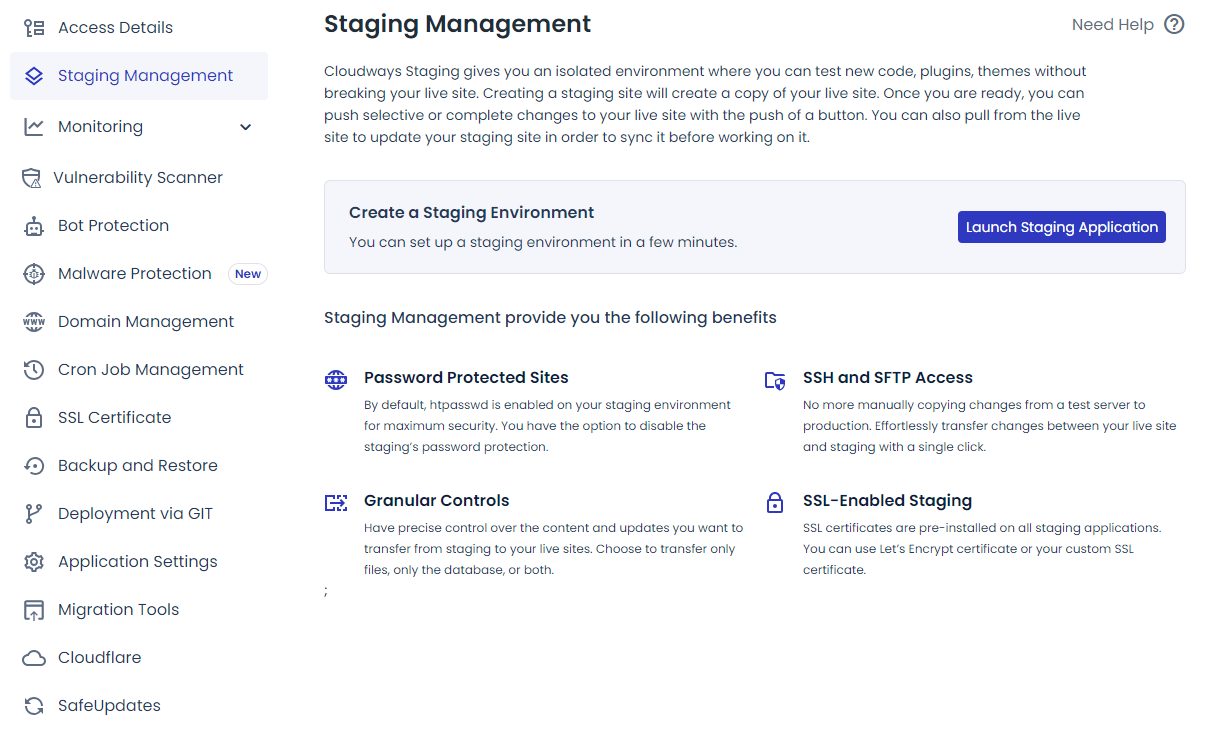Click the Need Help link
The width and height of the screenshot is (1225, 730).
(1113, 25)
